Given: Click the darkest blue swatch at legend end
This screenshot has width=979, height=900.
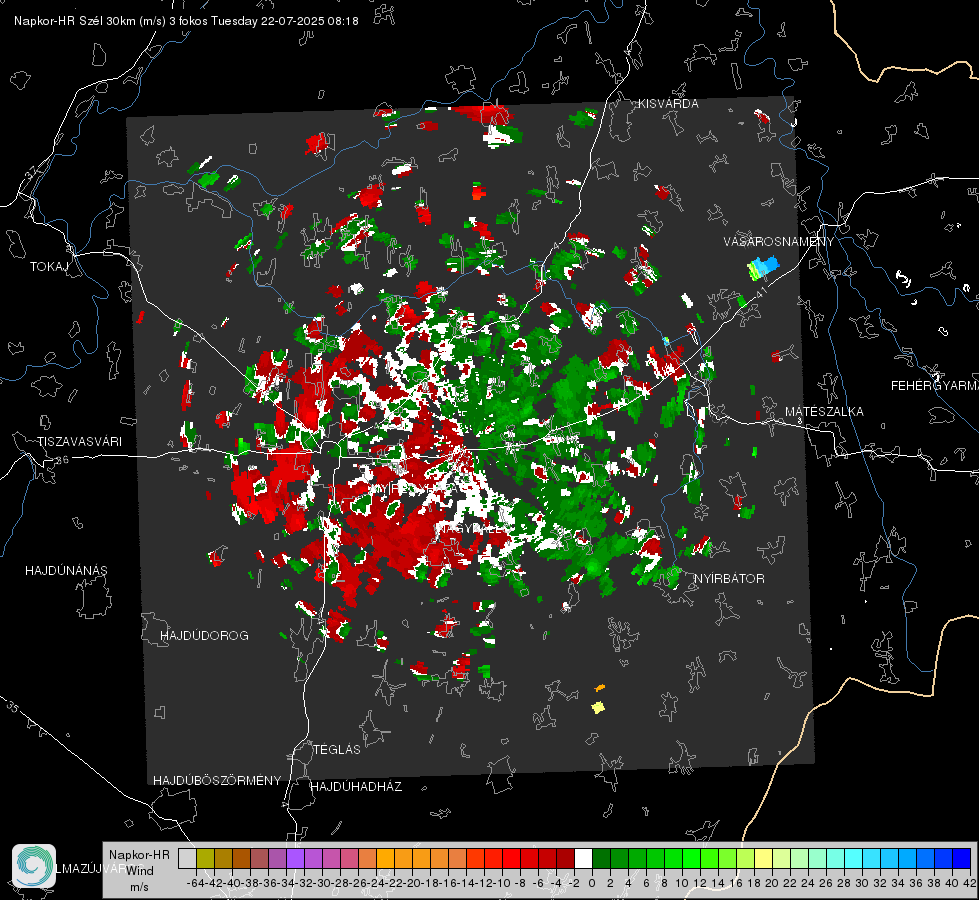Looking at the screenshot, I should (962, 859).
